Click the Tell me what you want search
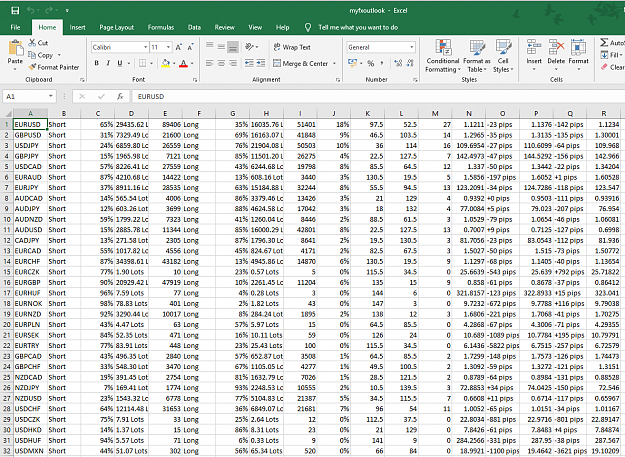Viewport: 625px width, 457px height. [x=358, y=27]
